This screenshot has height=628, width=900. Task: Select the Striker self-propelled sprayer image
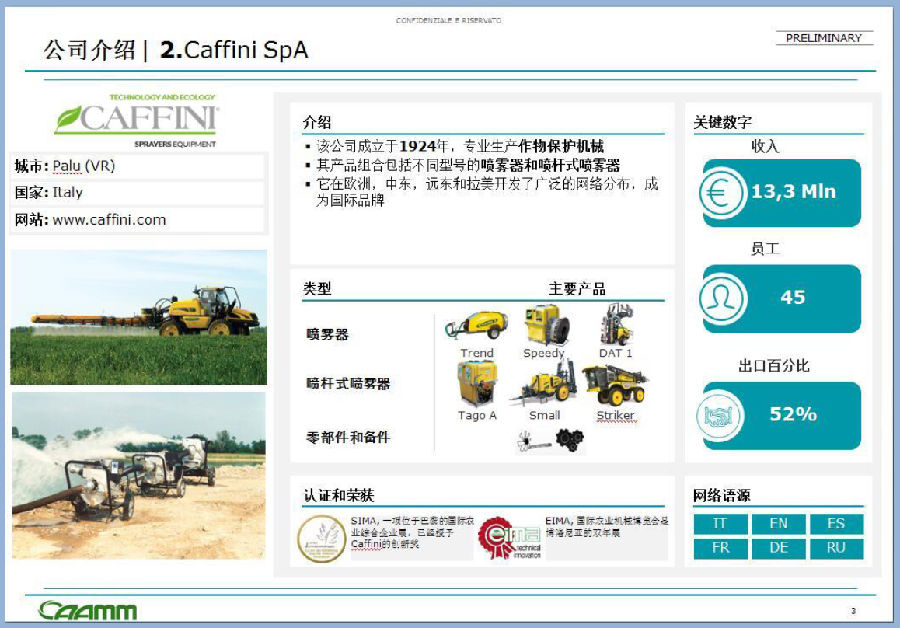coord(615,385)
